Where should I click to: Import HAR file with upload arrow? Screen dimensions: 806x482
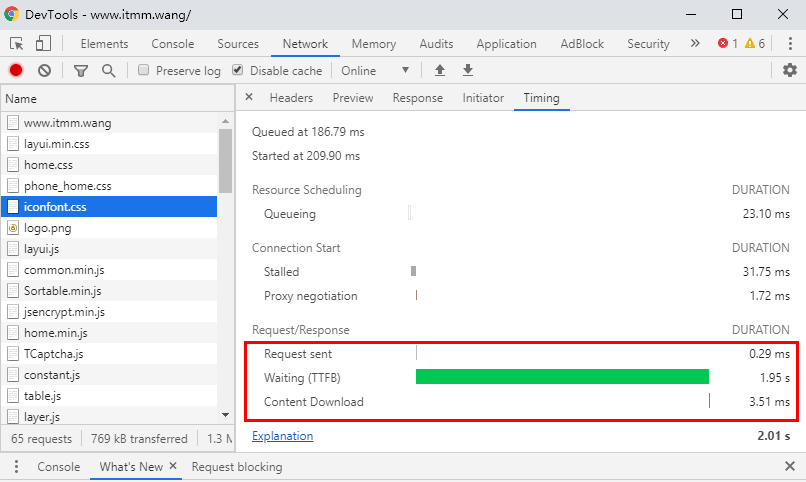click(439, 70)
